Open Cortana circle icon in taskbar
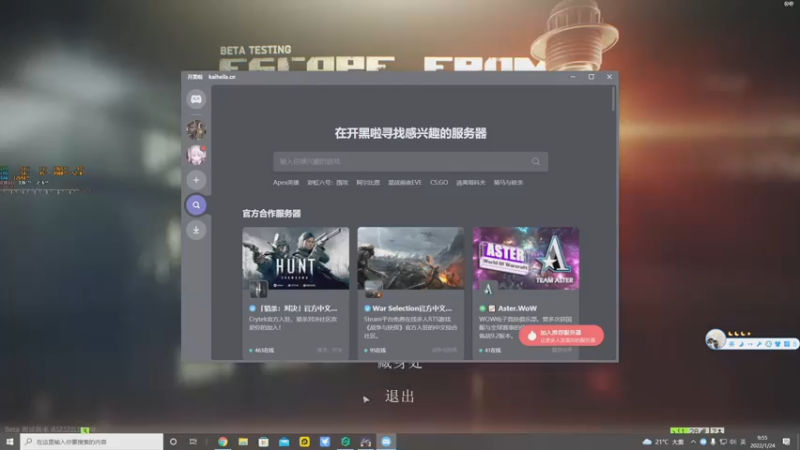The height and width of the screenshot is (450, 800). click(x=173, y=442)
